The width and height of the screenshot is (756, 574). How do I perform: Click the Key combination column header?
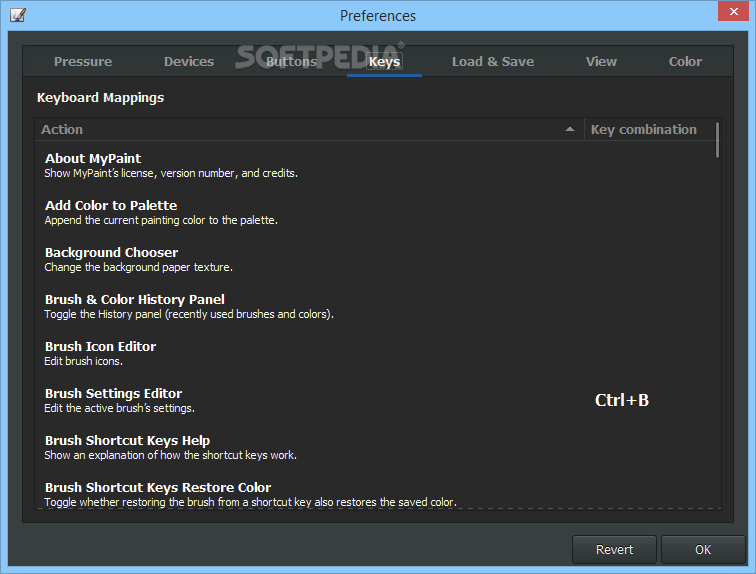[x=649, y=130]
